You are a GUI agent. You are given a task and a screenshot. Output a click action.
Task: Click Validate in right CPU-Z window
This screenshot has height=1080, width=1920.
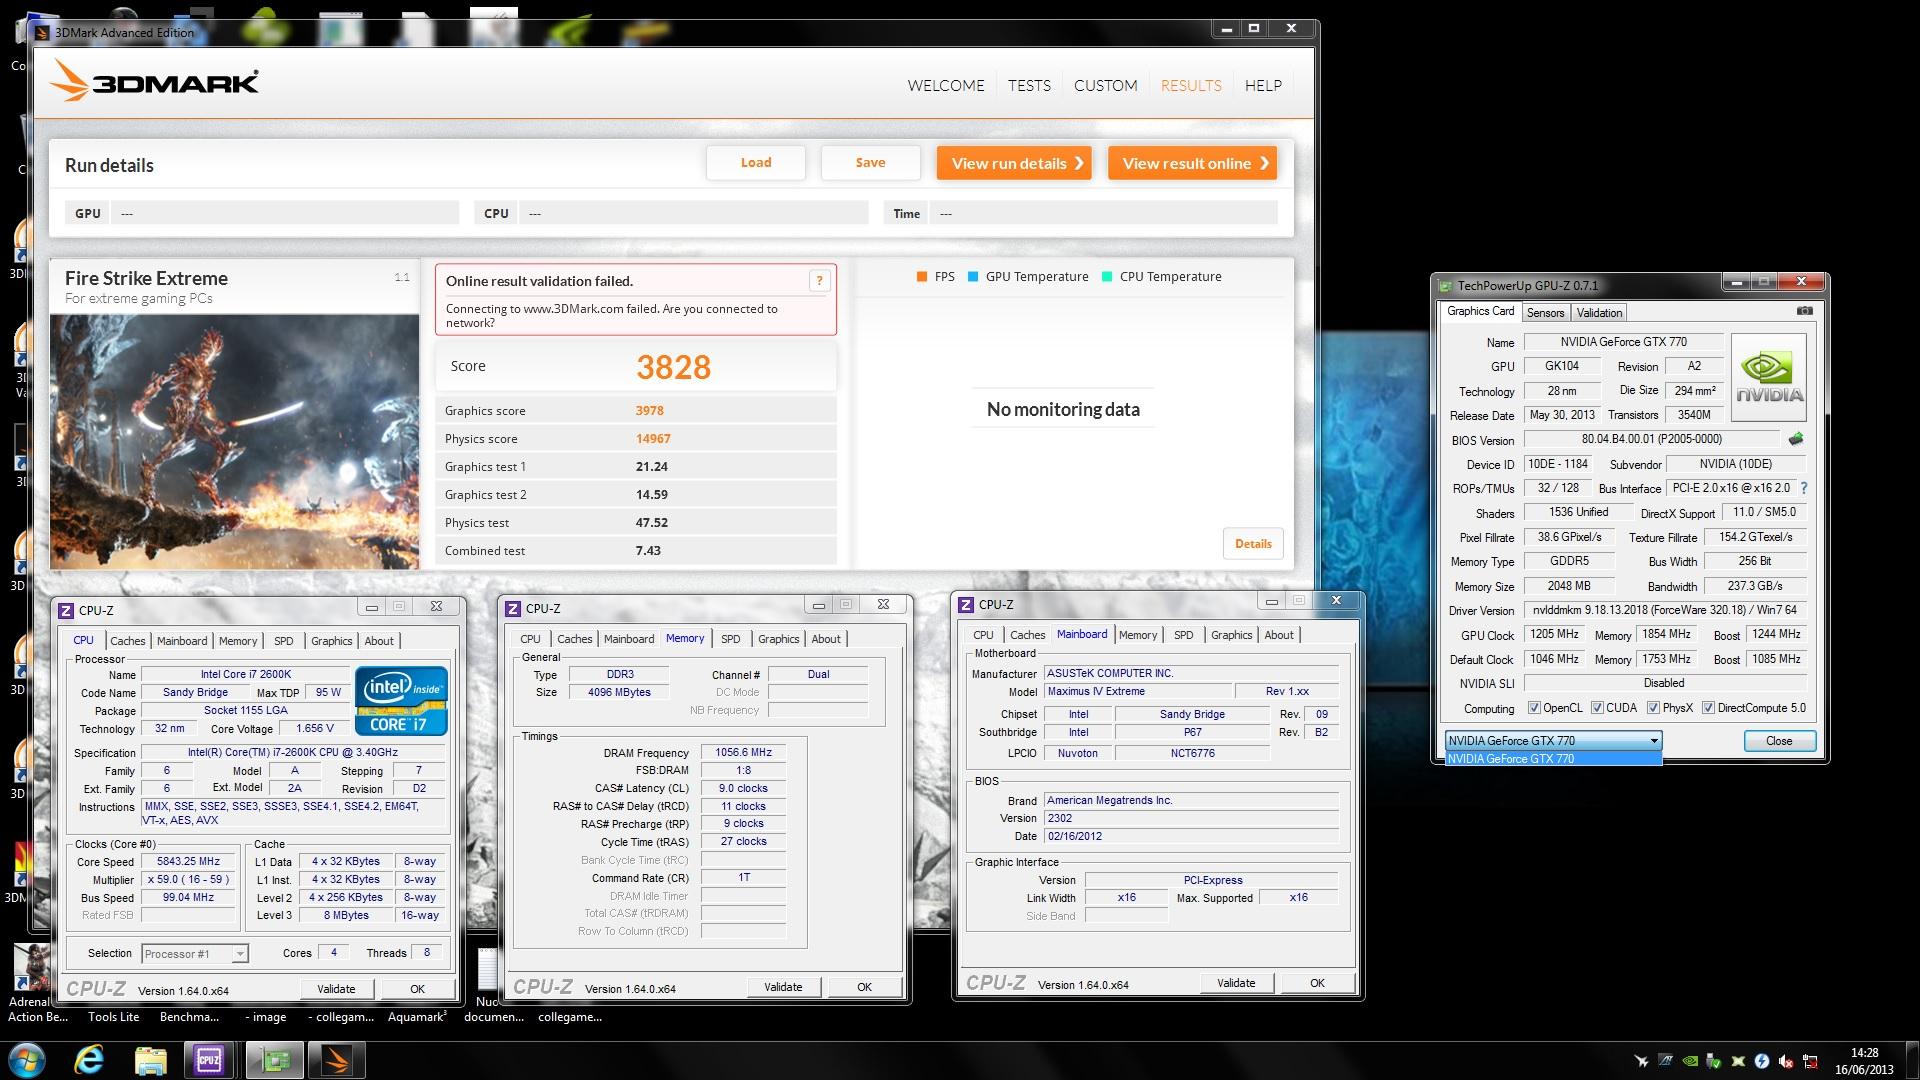coord(1236,983)
